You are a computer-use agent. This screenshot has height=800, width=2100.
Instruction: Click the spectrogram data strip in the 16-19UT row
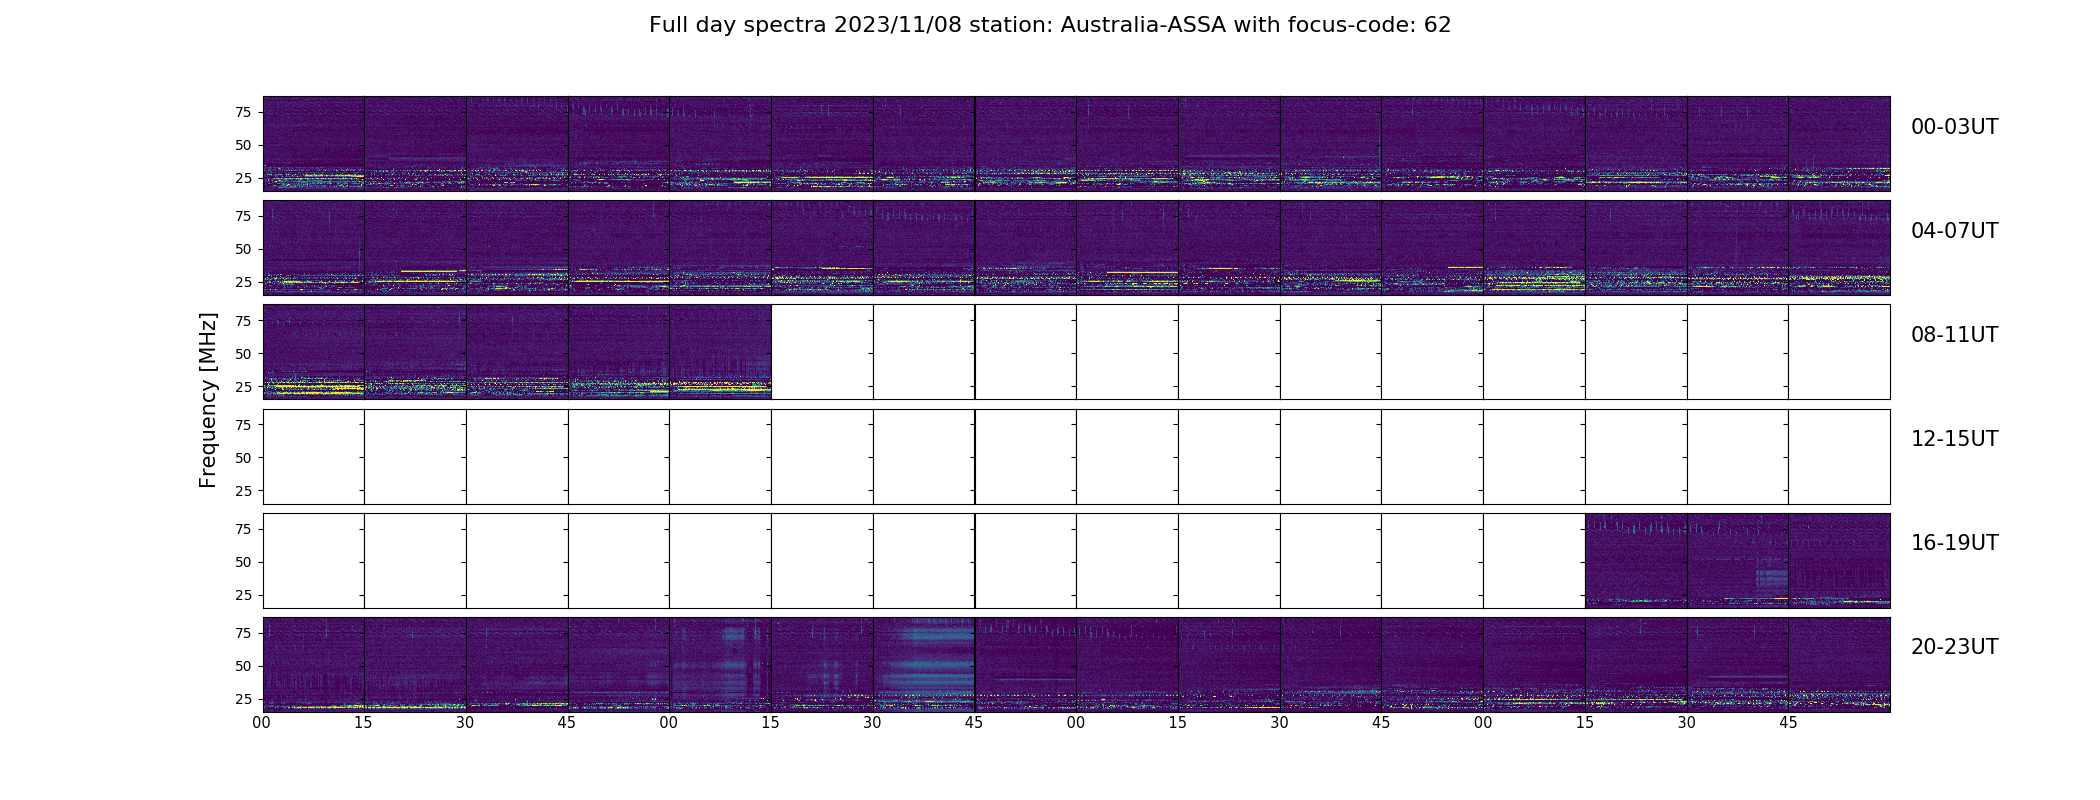[x=1738, y=561]
